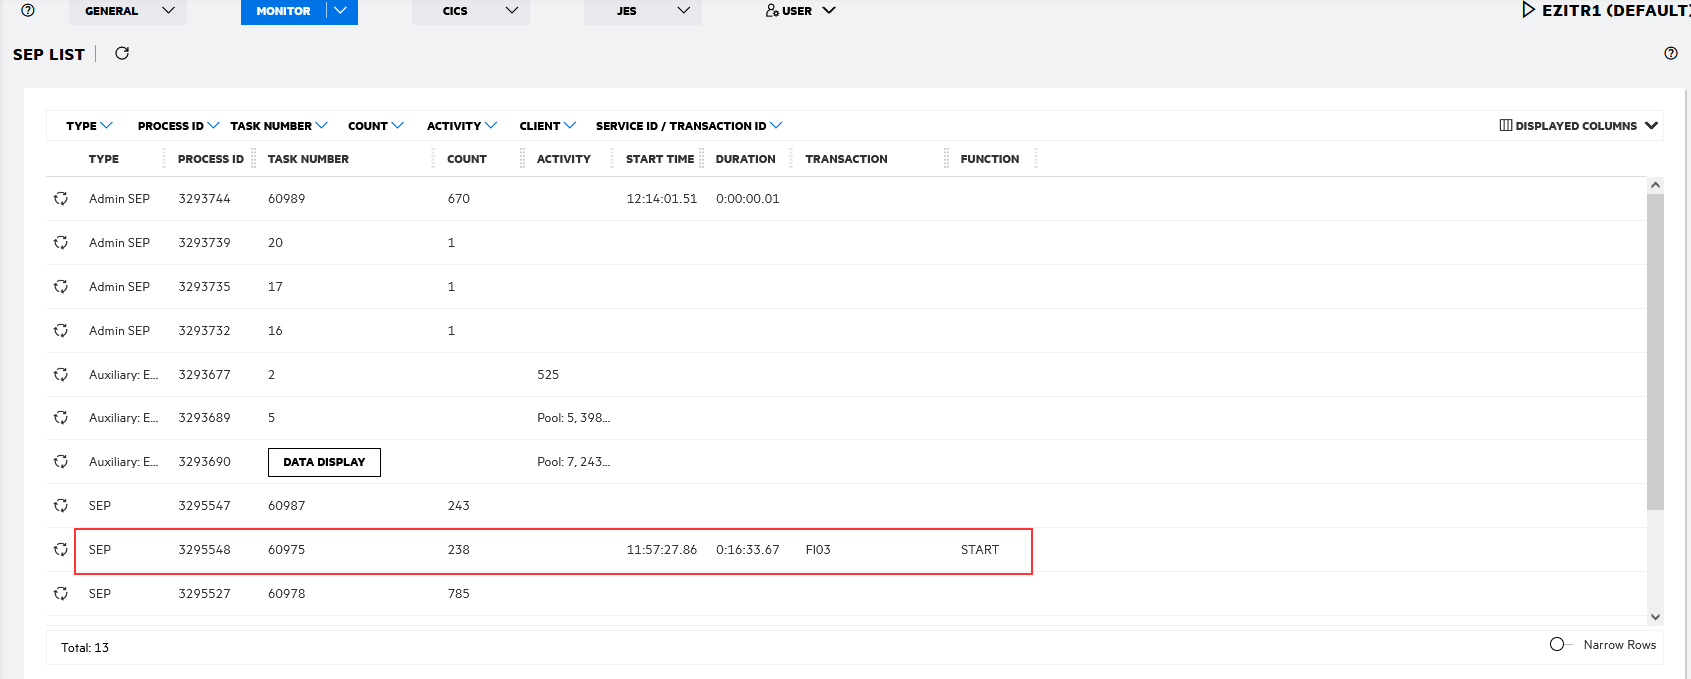Click the row action icon for process 3293744

point(61,199)
